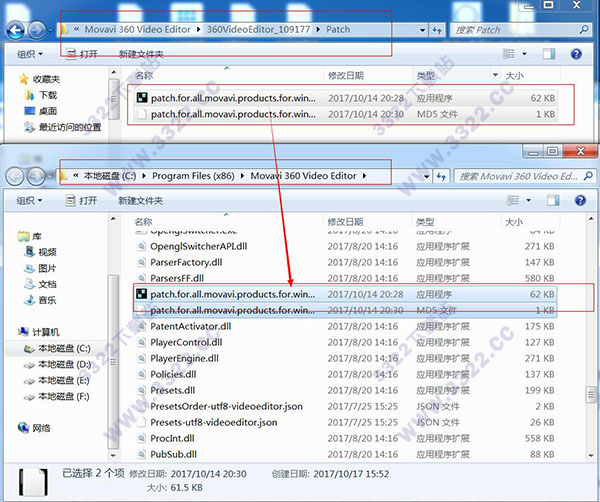Toggle the preview pane icon in the Patch window
This screenshot has height=502, width=600.
(549, 54)
